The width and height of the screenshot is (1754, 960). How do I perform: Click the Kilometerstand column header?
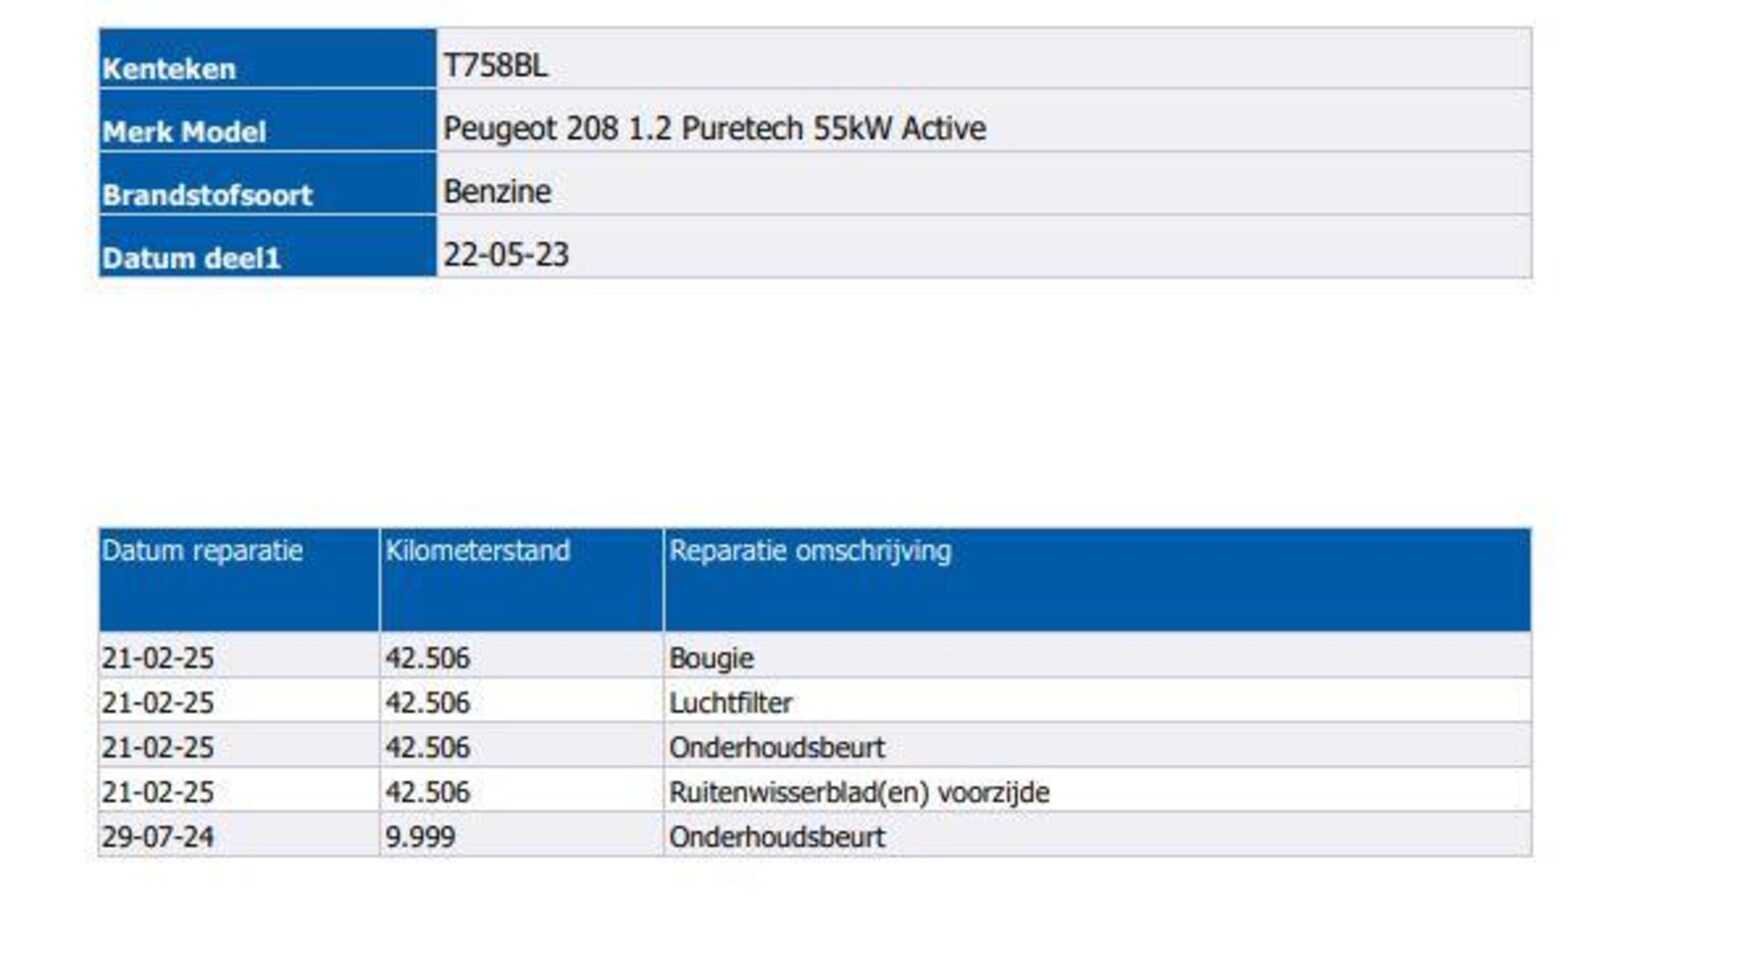pos(477,551)
